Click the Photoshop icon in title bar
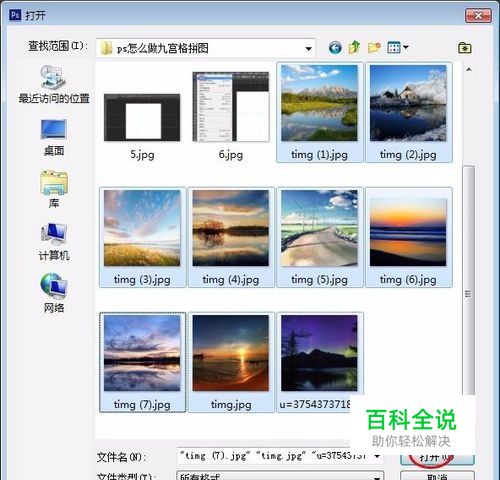 click(x=15, y=15)
